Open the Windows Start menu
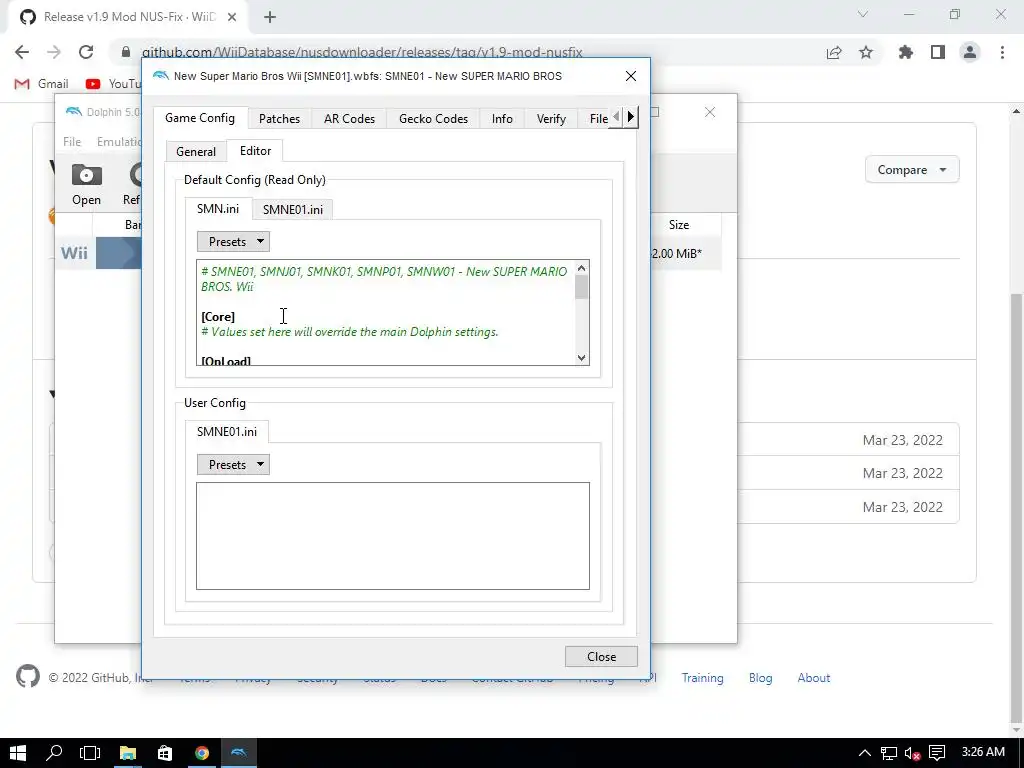The height and width of the screenshot is (768, 1024). pos(18,753)
